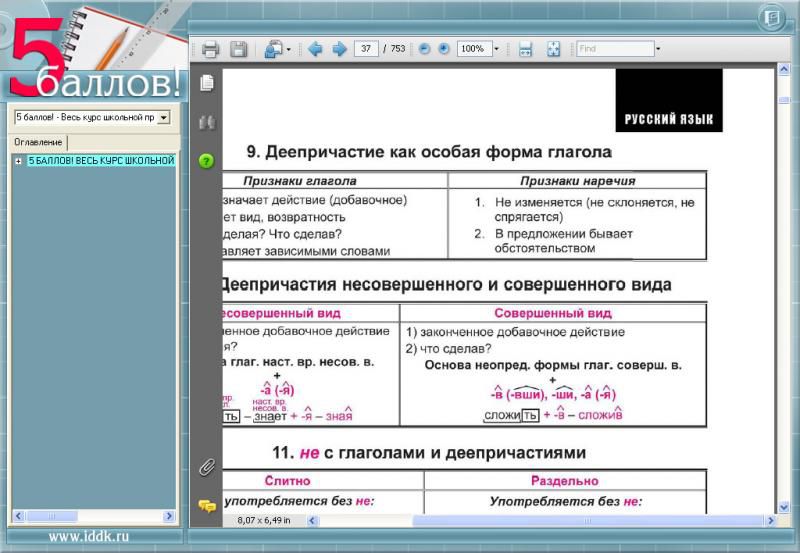
Task: Open the Find options dropdown arrow
Action: click(658, 49)
